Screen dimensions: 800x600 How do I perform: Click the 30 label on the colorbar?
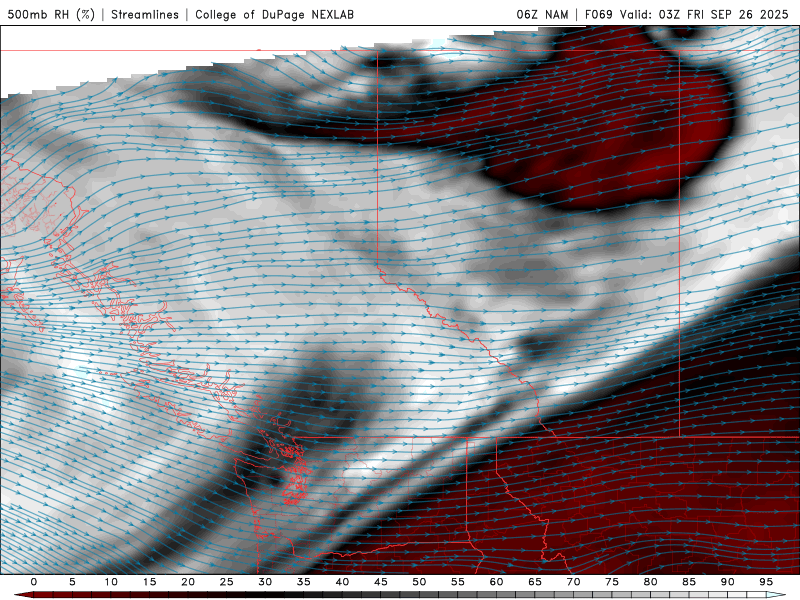265,582
